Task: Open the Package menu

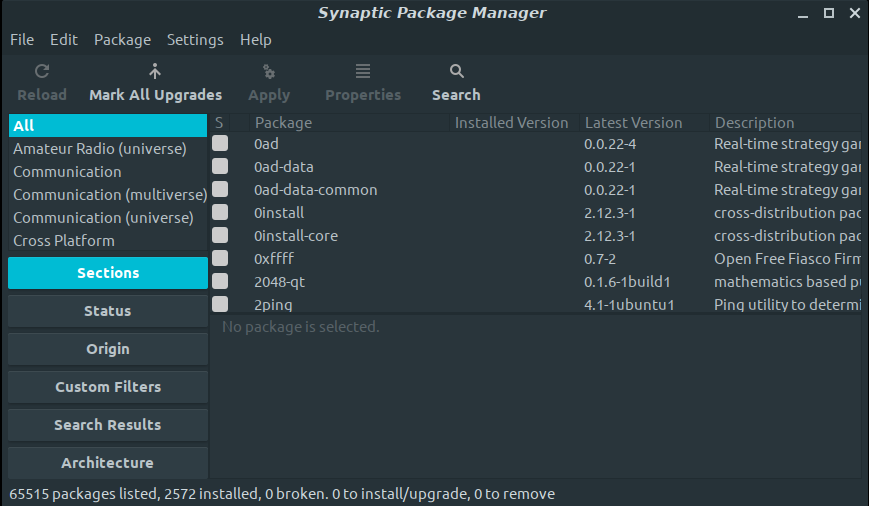Action: (x=122, y=40)
